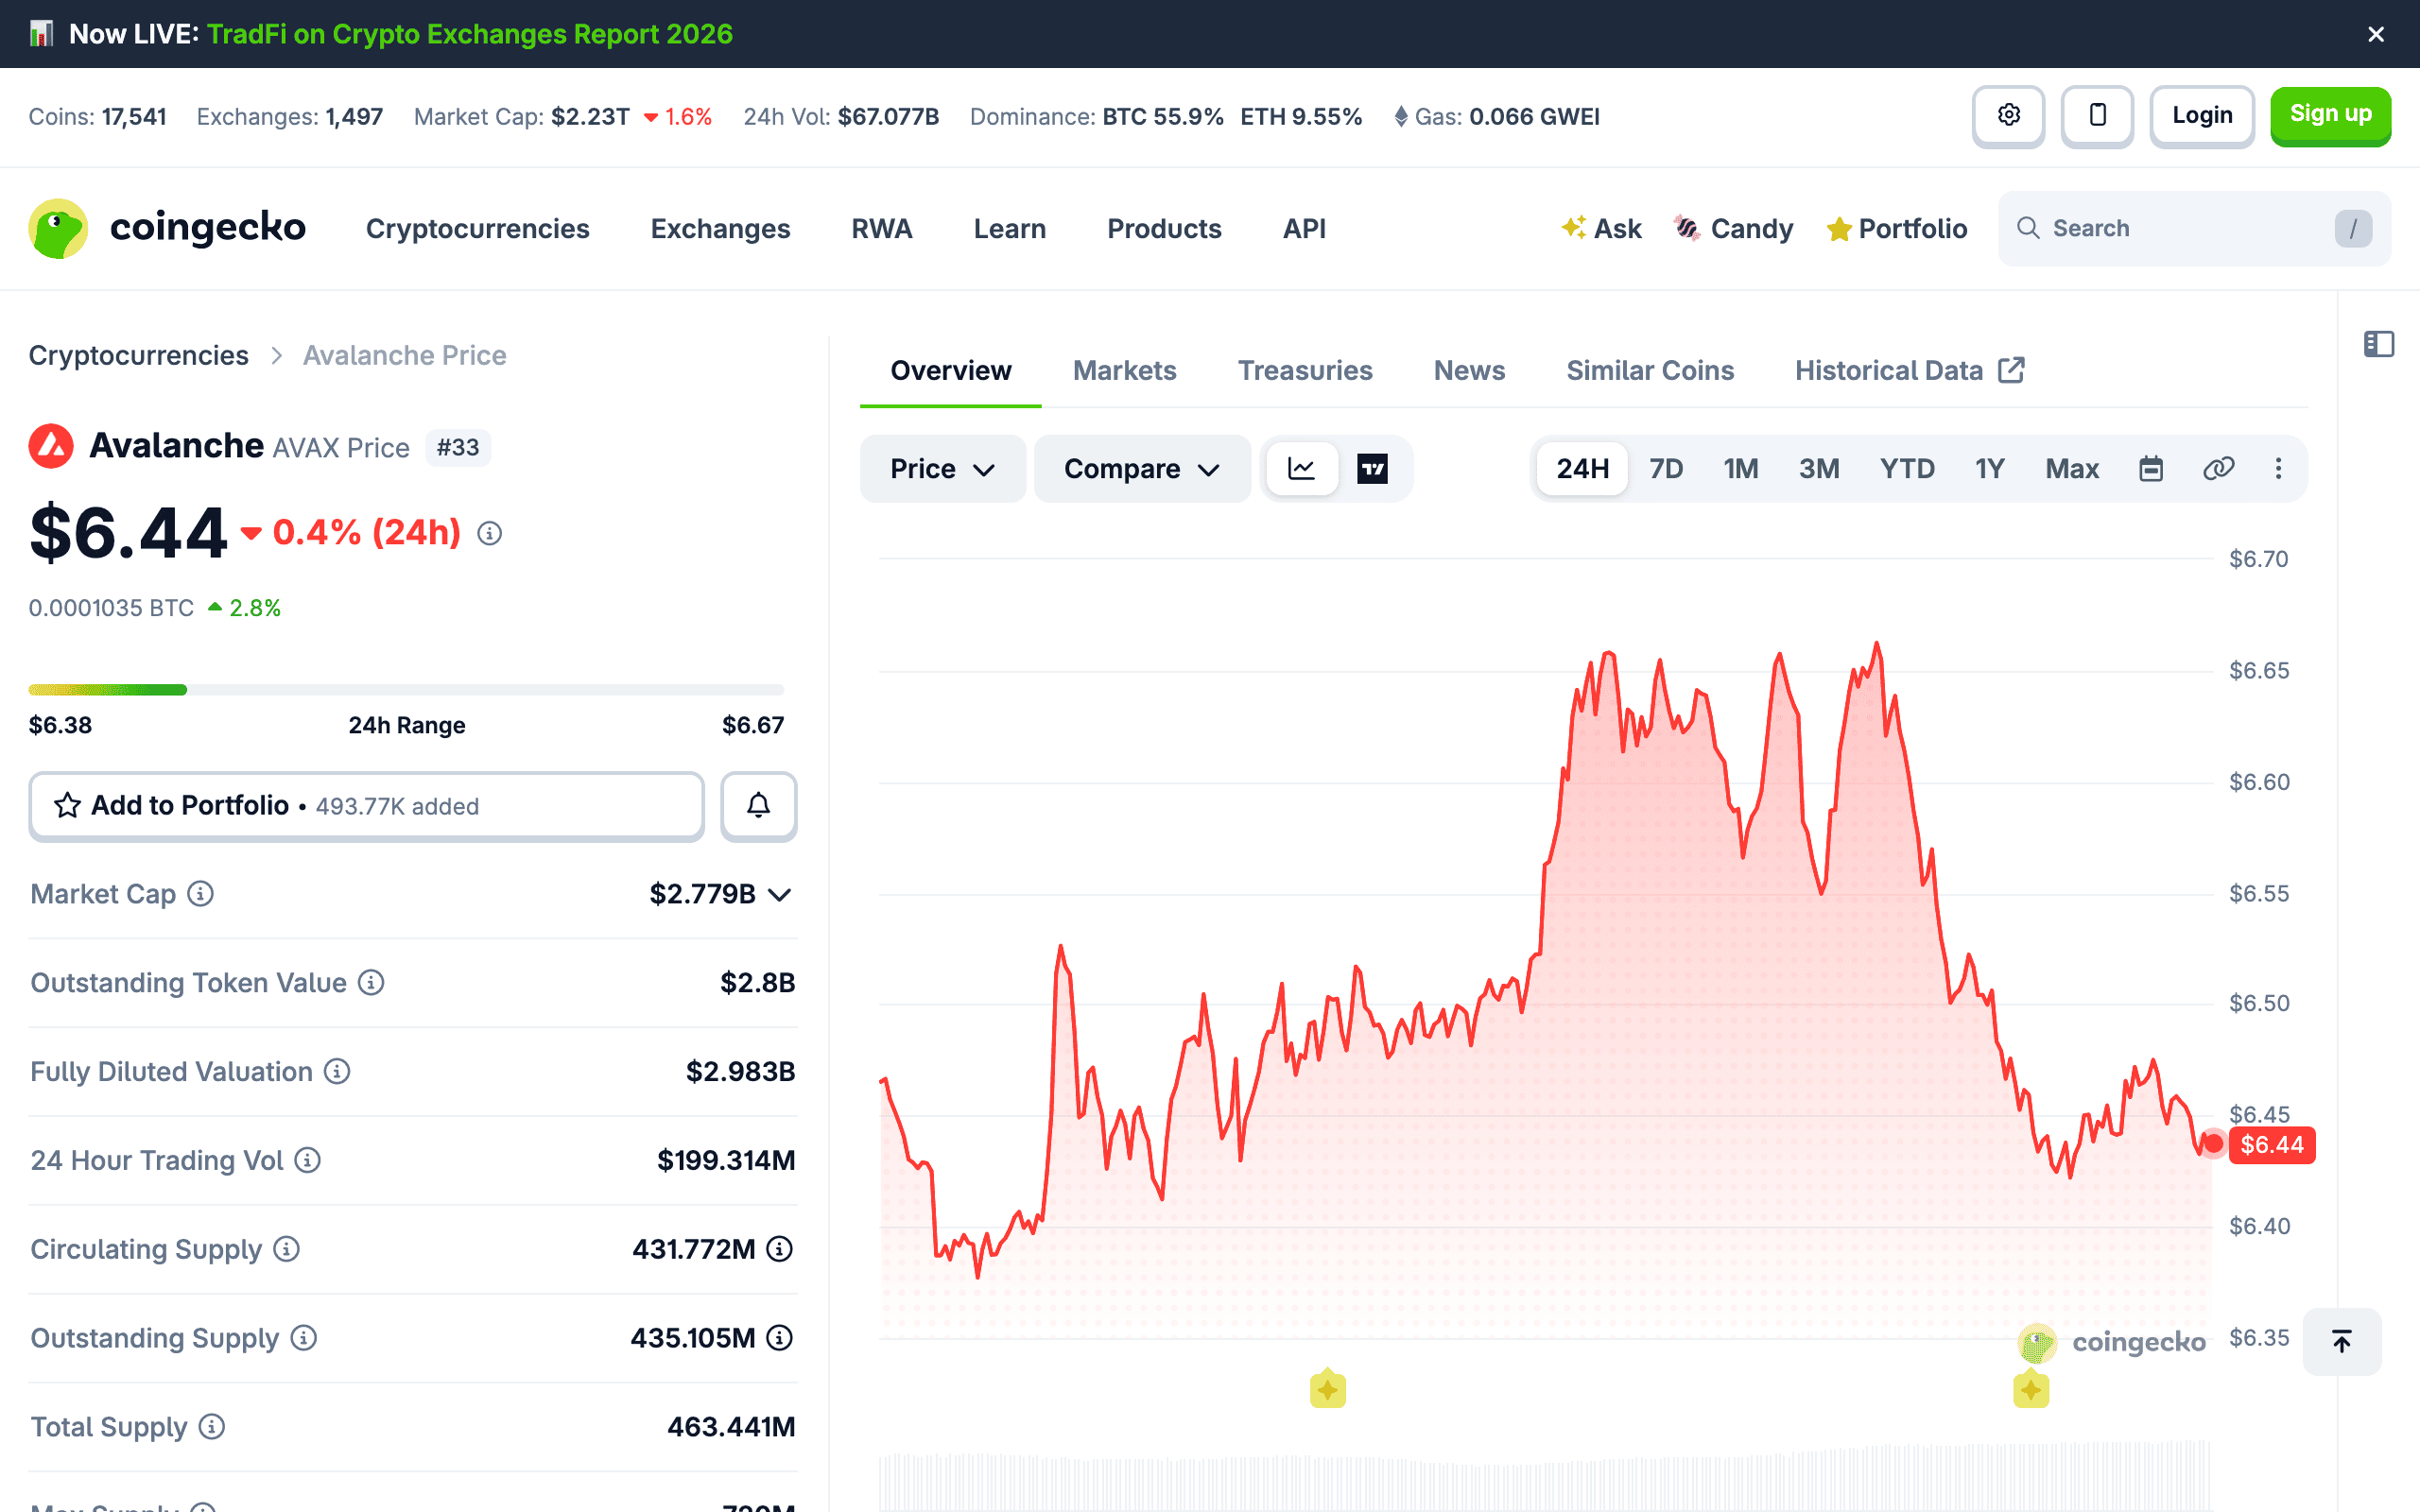
Task: Click the back-to-top arrow button
Action: [2342, 1342]
